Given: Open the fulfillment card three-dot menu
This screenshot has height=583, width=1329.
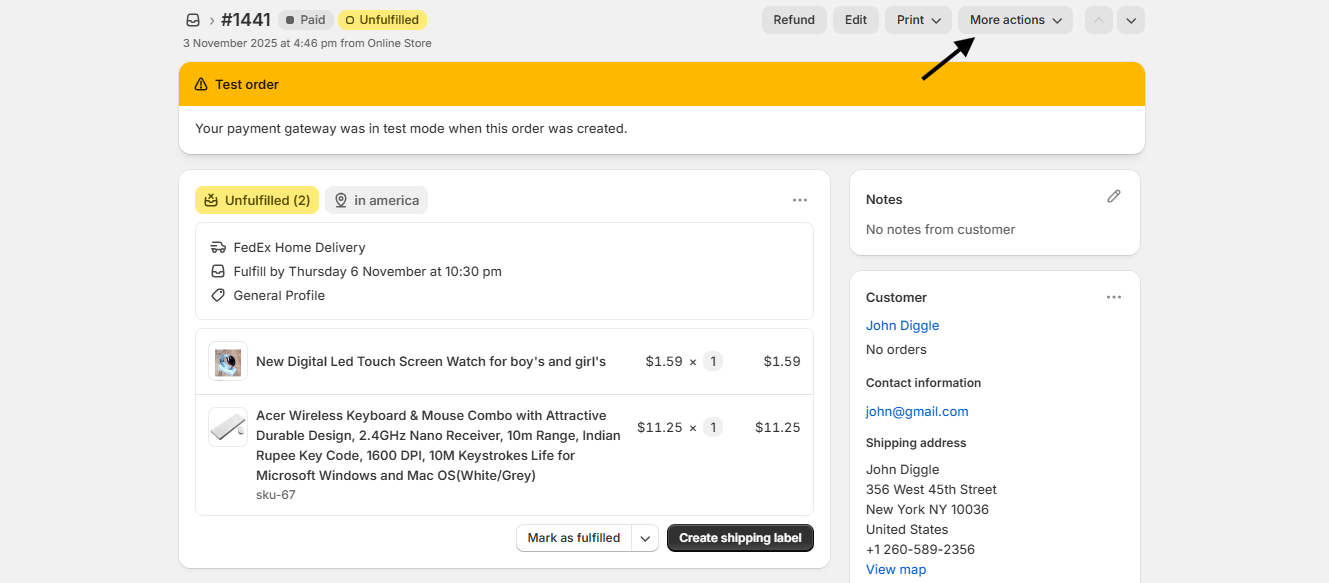Looking at the screenshot, I should pyautogui.click(x=799, y=200).
